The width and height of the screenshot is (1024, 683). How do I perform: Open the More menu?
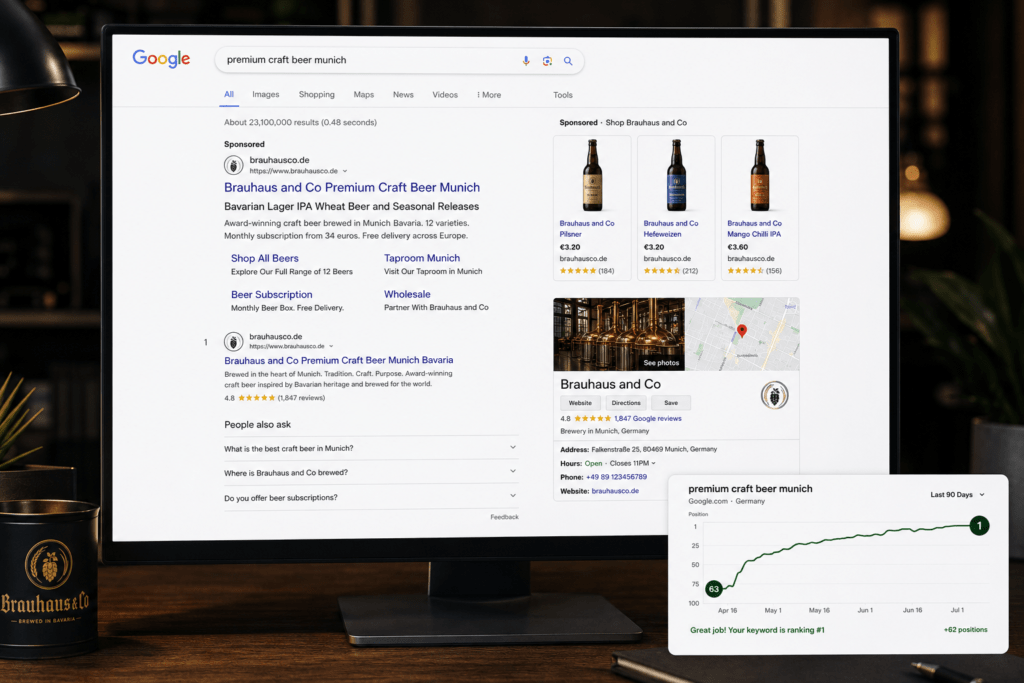pos(489,95)
